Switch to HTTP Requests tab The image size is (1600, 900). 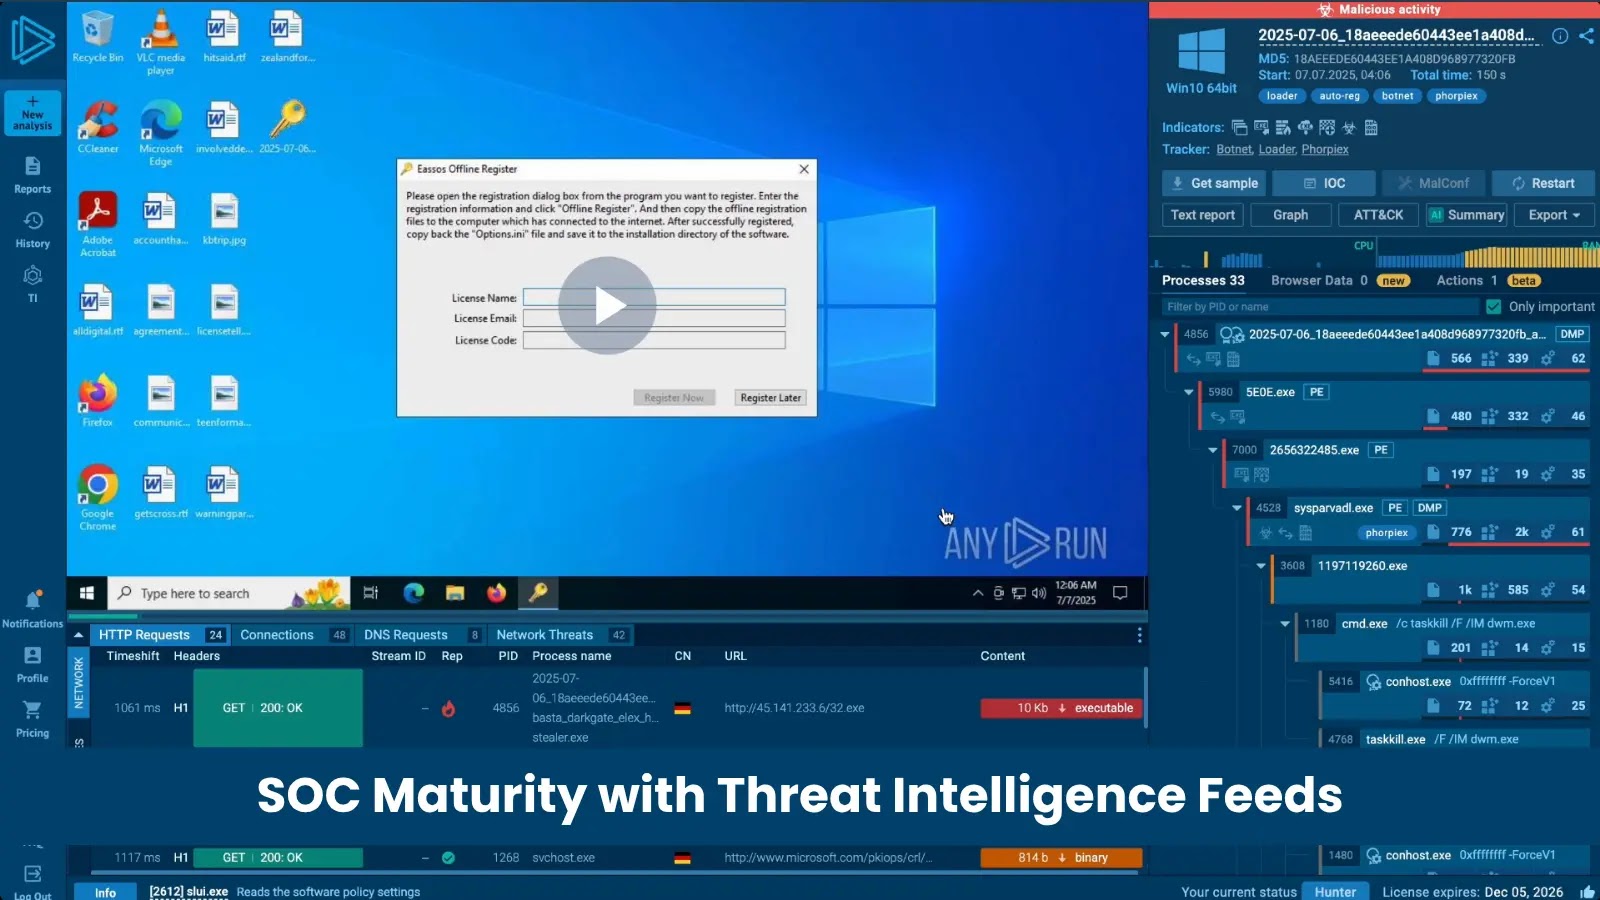point(161,635)
